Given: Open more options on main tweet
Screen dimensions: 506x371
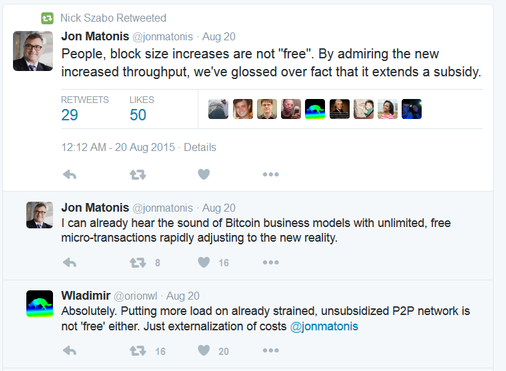Looking at the screenshot, I should pyautogui.click(x=271, y=174).
